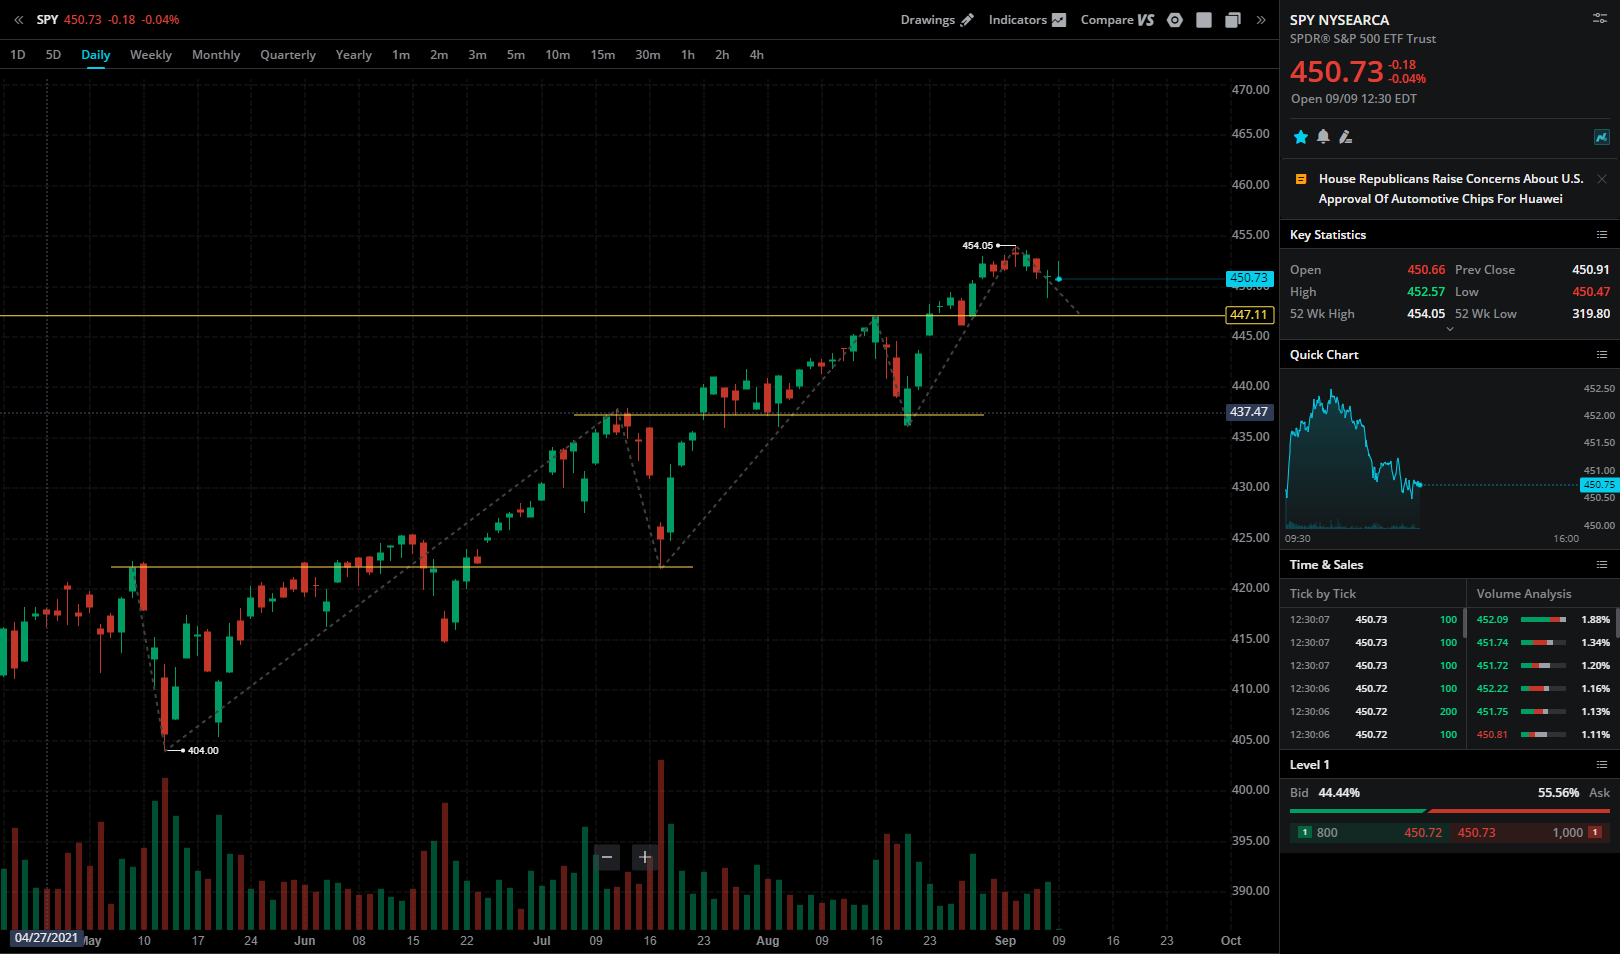Select the Weekly timeframe

pos(151,55)
